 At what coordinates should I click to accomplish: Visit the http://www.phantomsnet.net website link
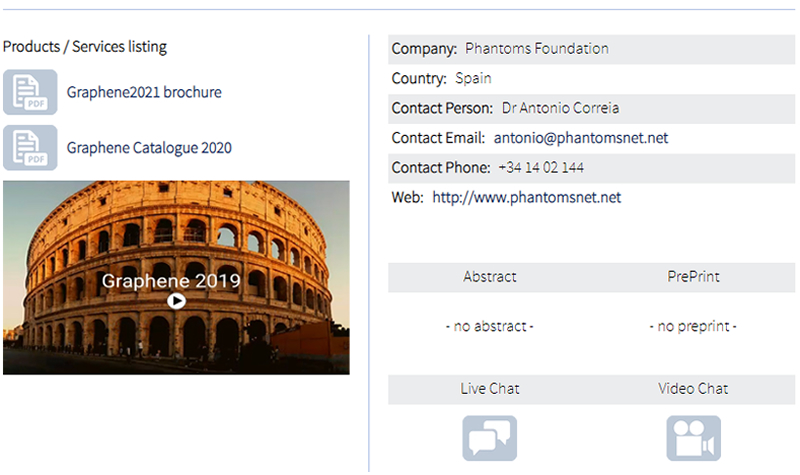click(526, 197)
